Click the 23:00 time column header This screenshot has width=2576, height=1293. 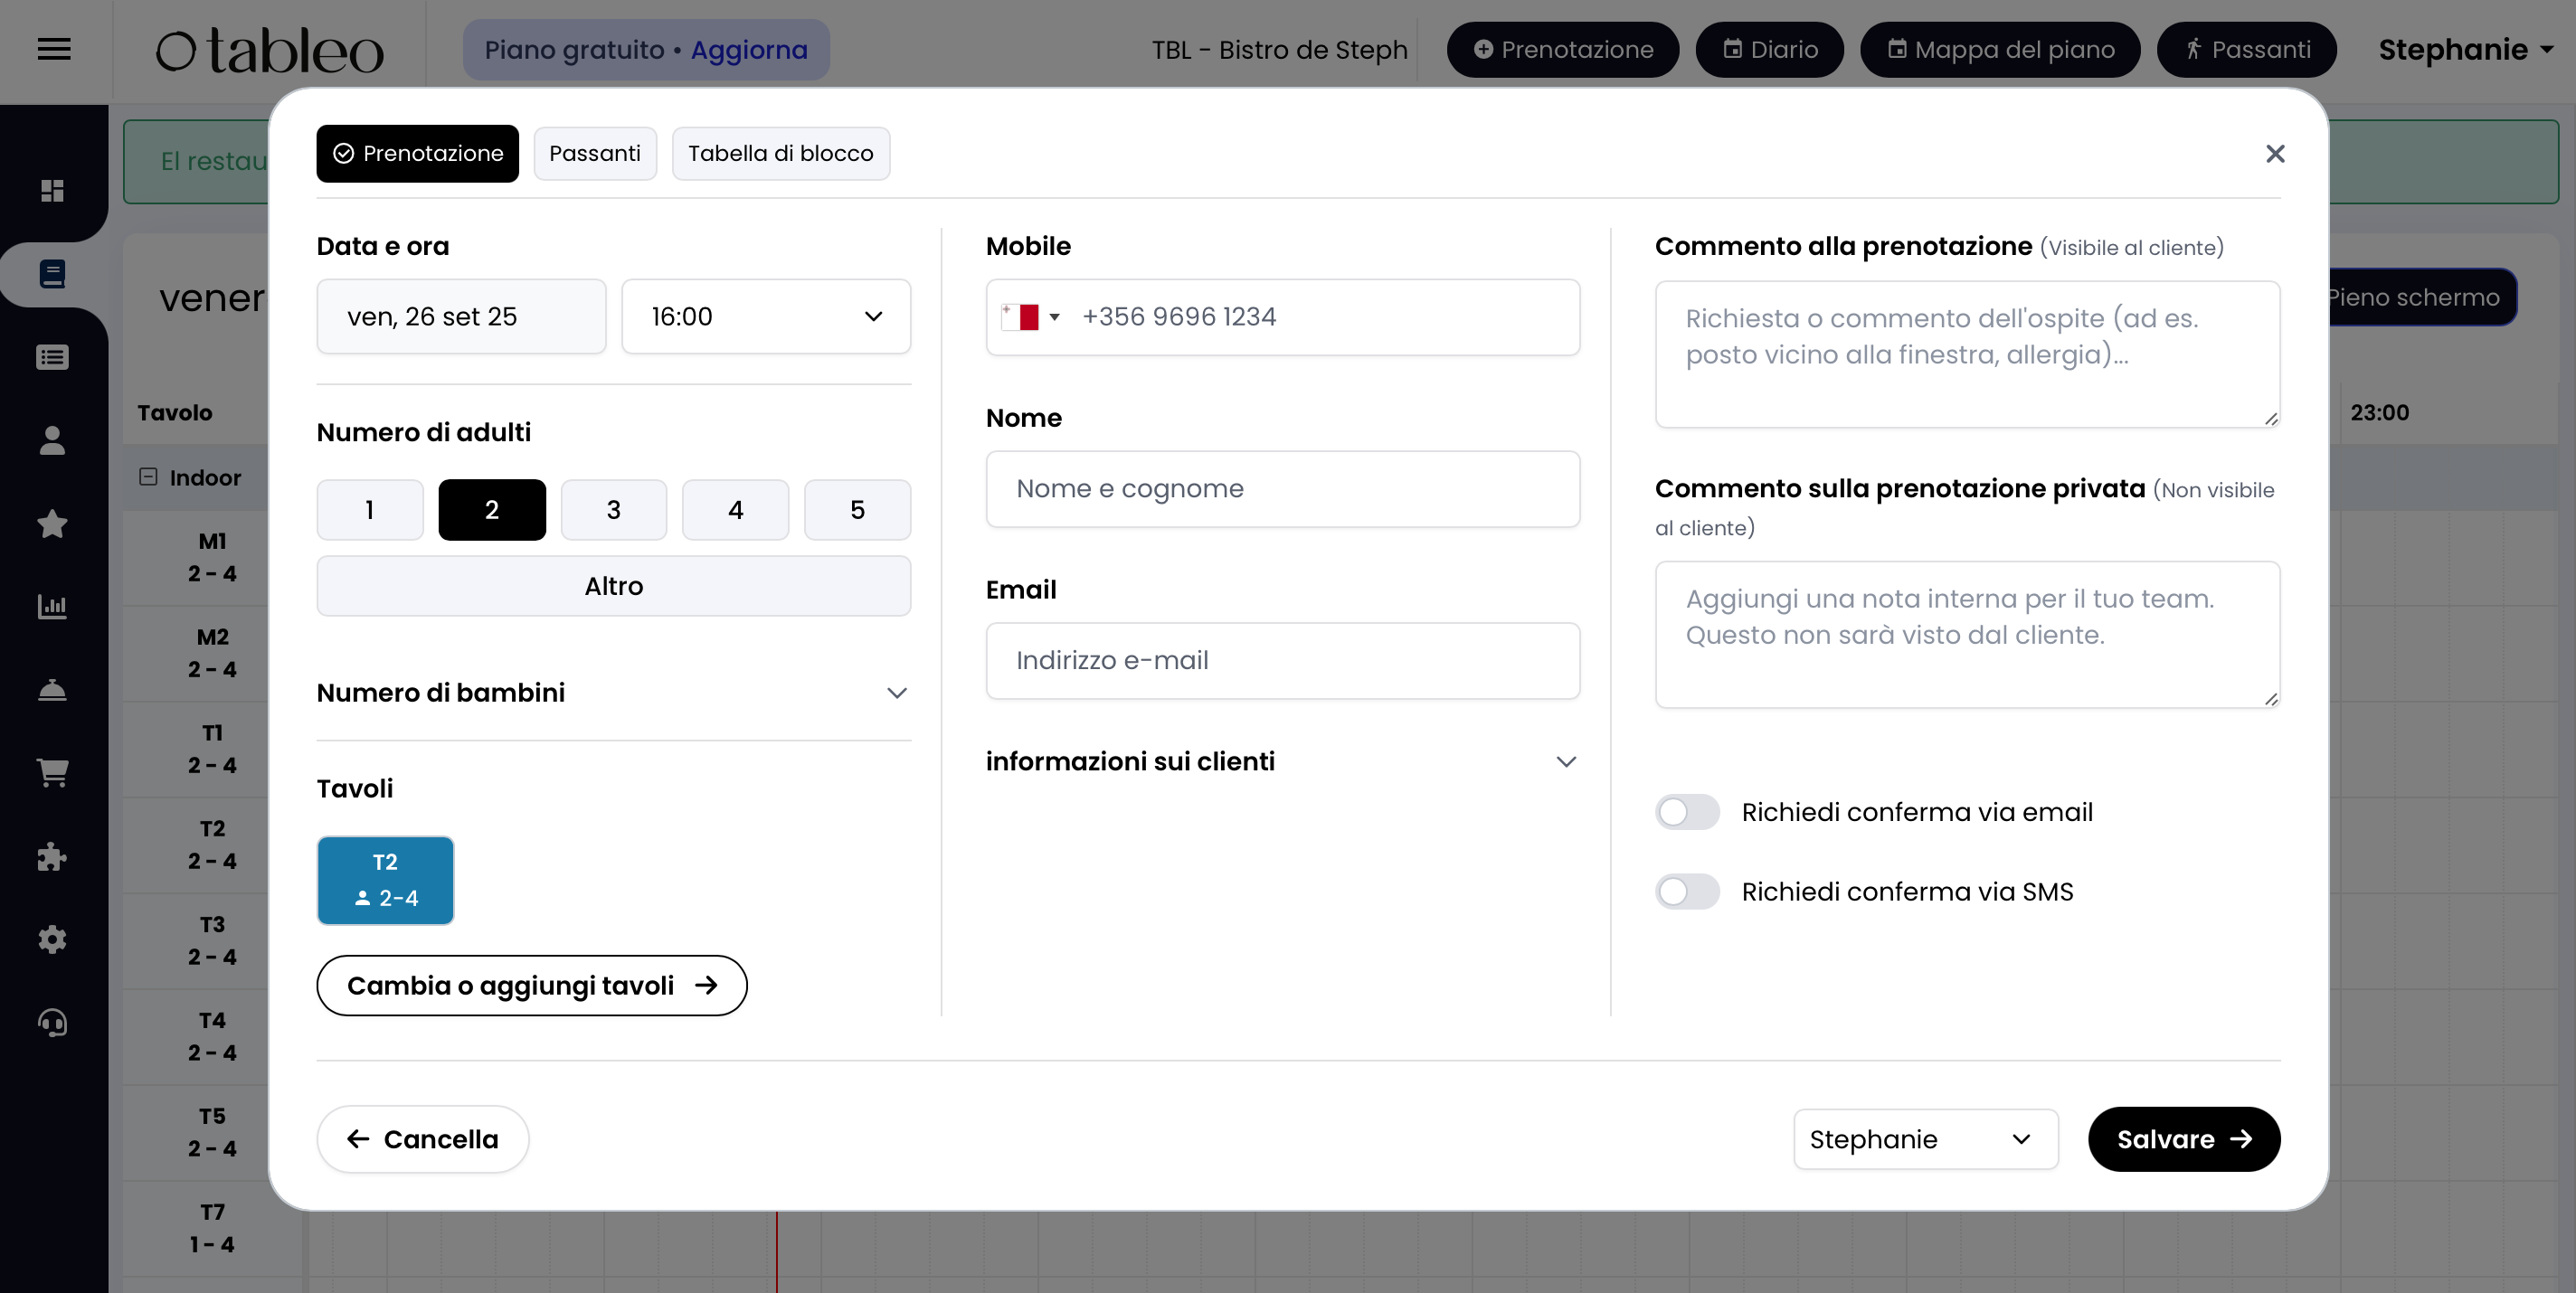coord(2379,412)
